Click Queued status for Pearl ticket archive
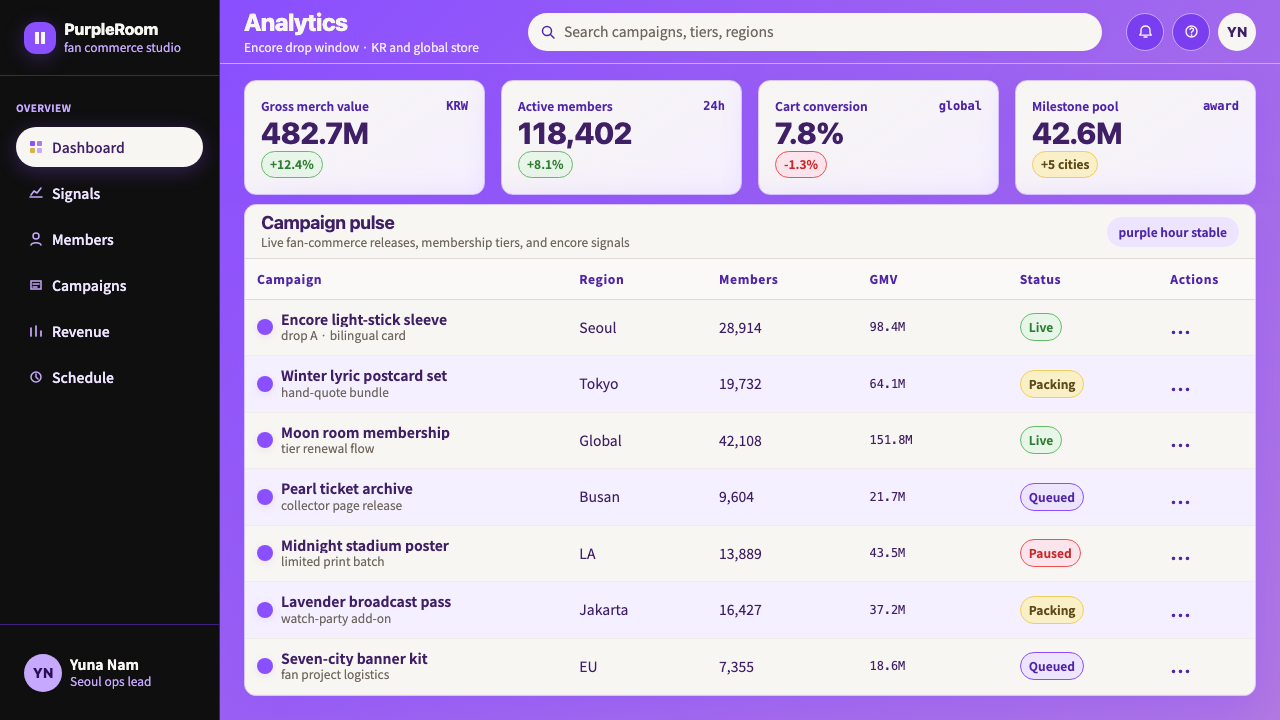 click(x=1052, y=497)
